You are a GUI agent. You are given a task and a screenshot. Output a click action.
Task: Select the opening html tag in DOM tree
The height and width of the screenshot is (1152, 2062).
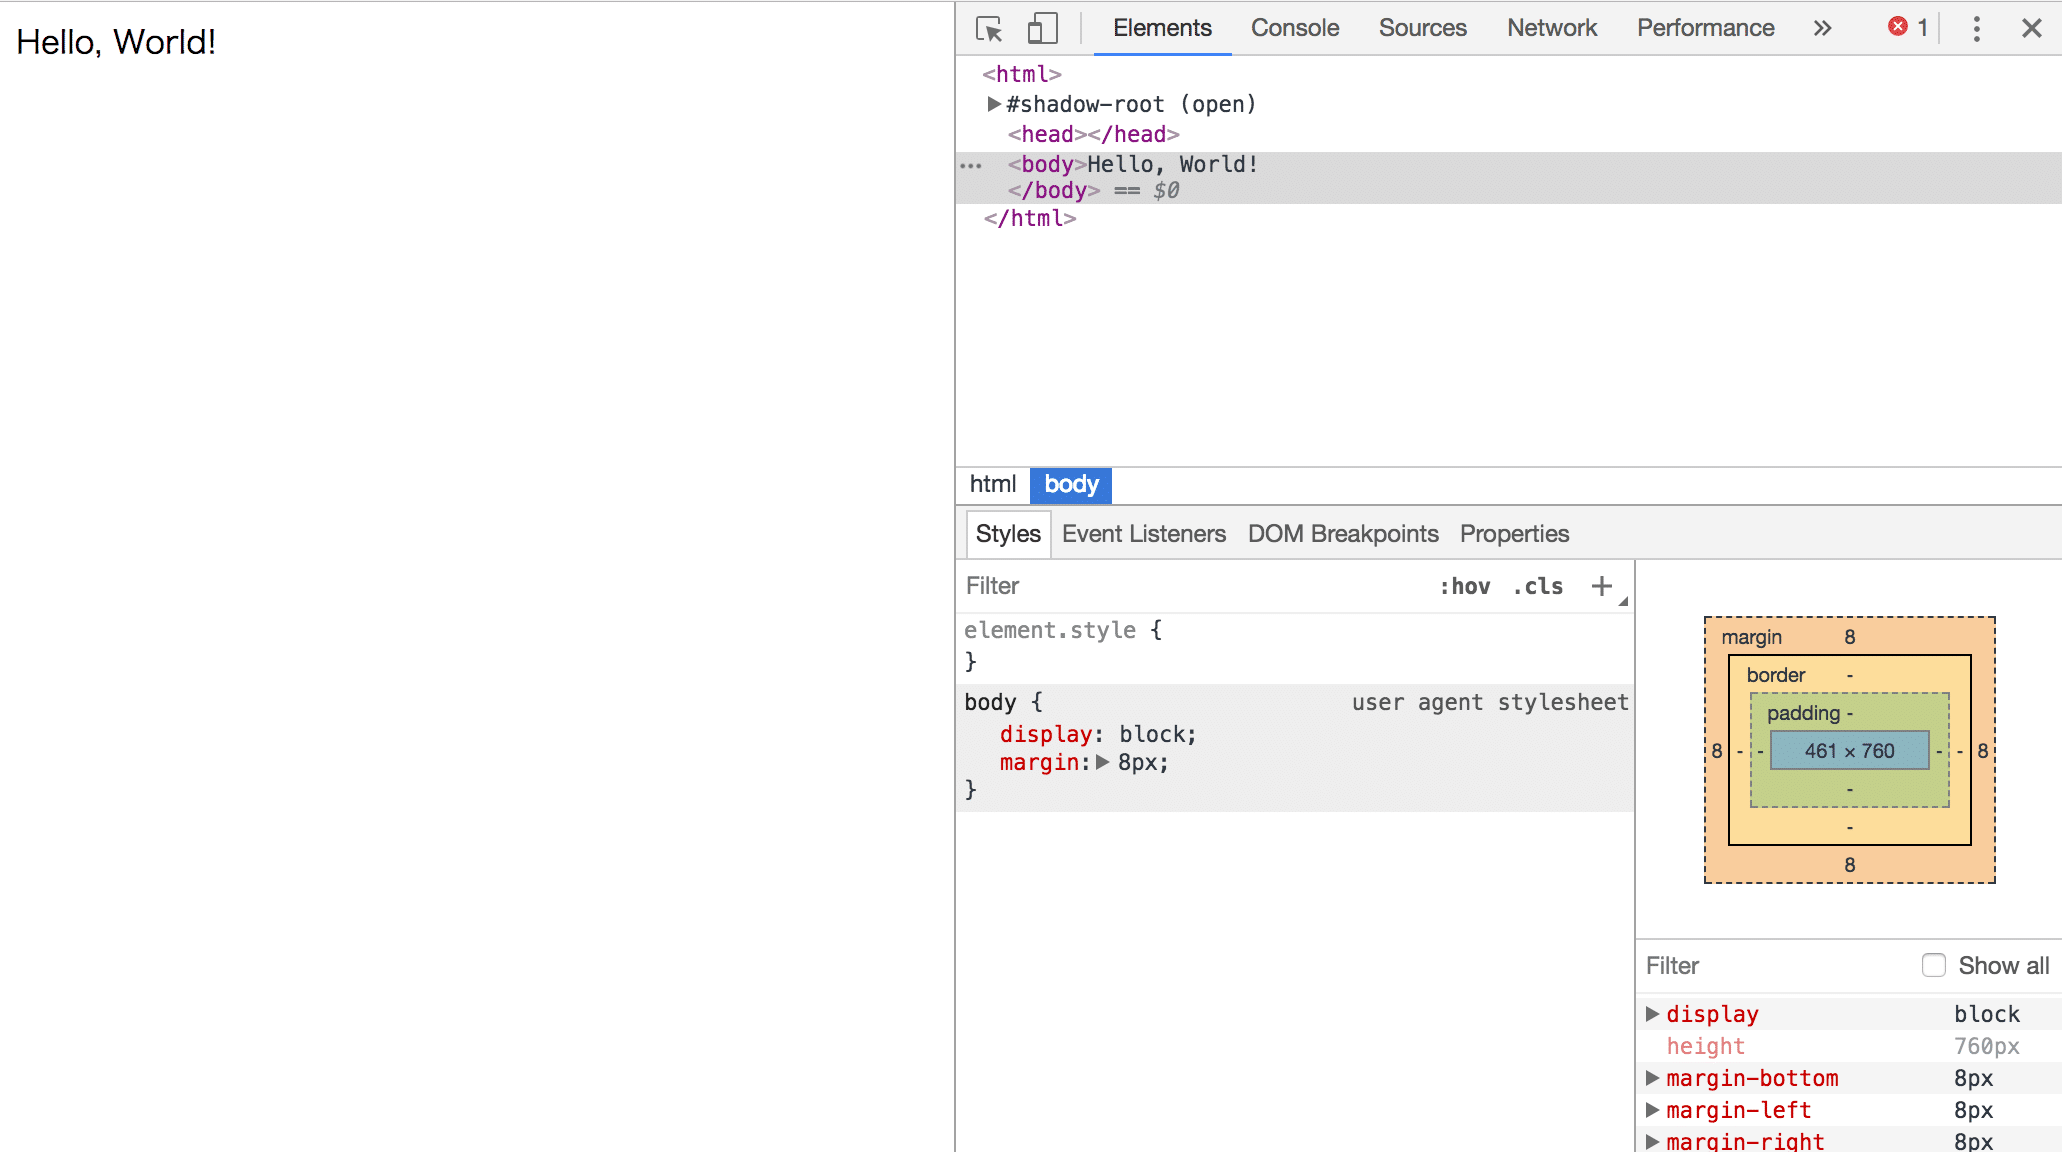[1021, 74]
